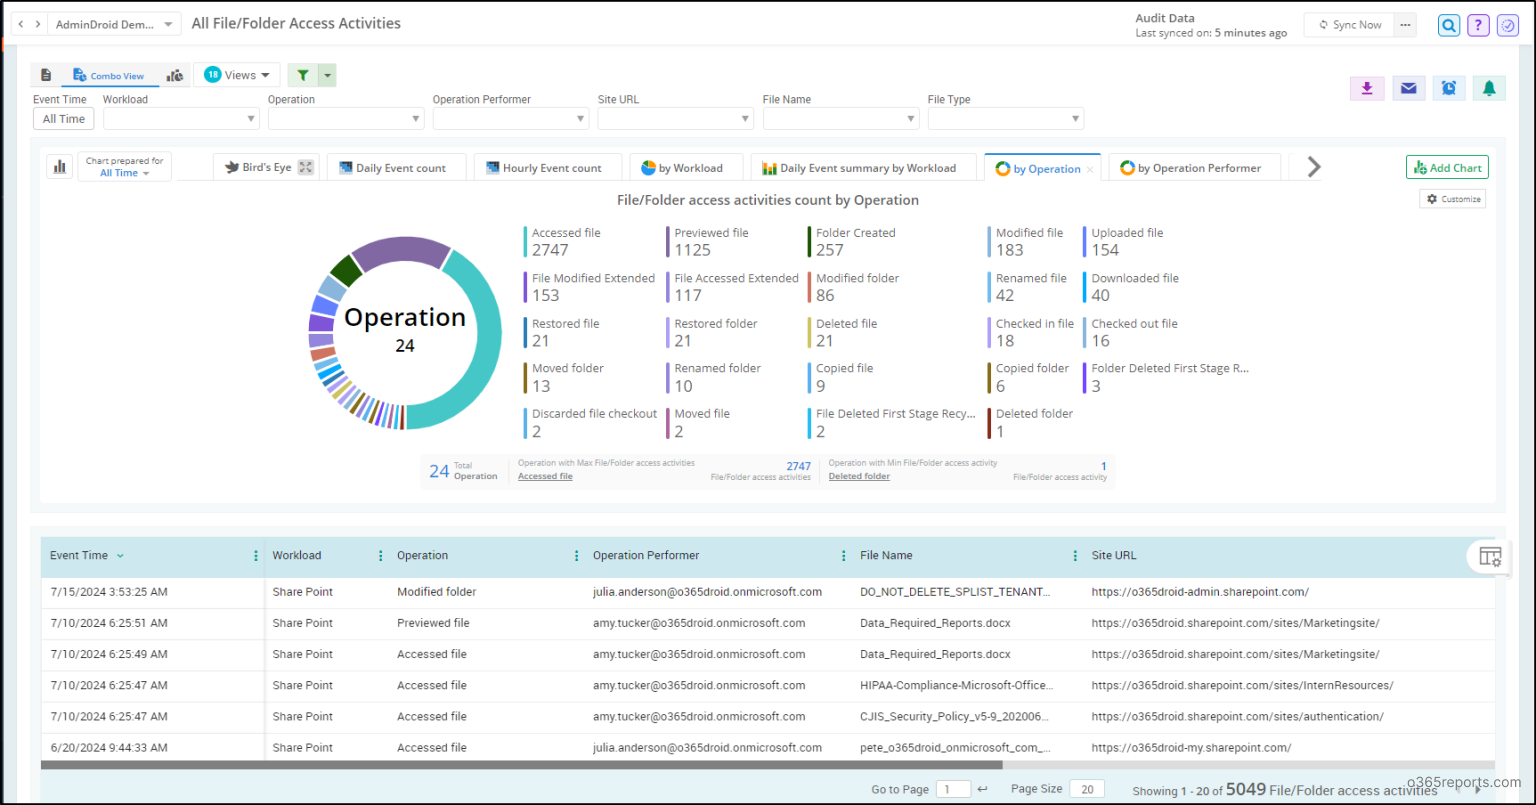The height and width of the screenshot is (805, 1536).
Task: Click the dark green Folder Created donut segment
Action: point(346,270)
